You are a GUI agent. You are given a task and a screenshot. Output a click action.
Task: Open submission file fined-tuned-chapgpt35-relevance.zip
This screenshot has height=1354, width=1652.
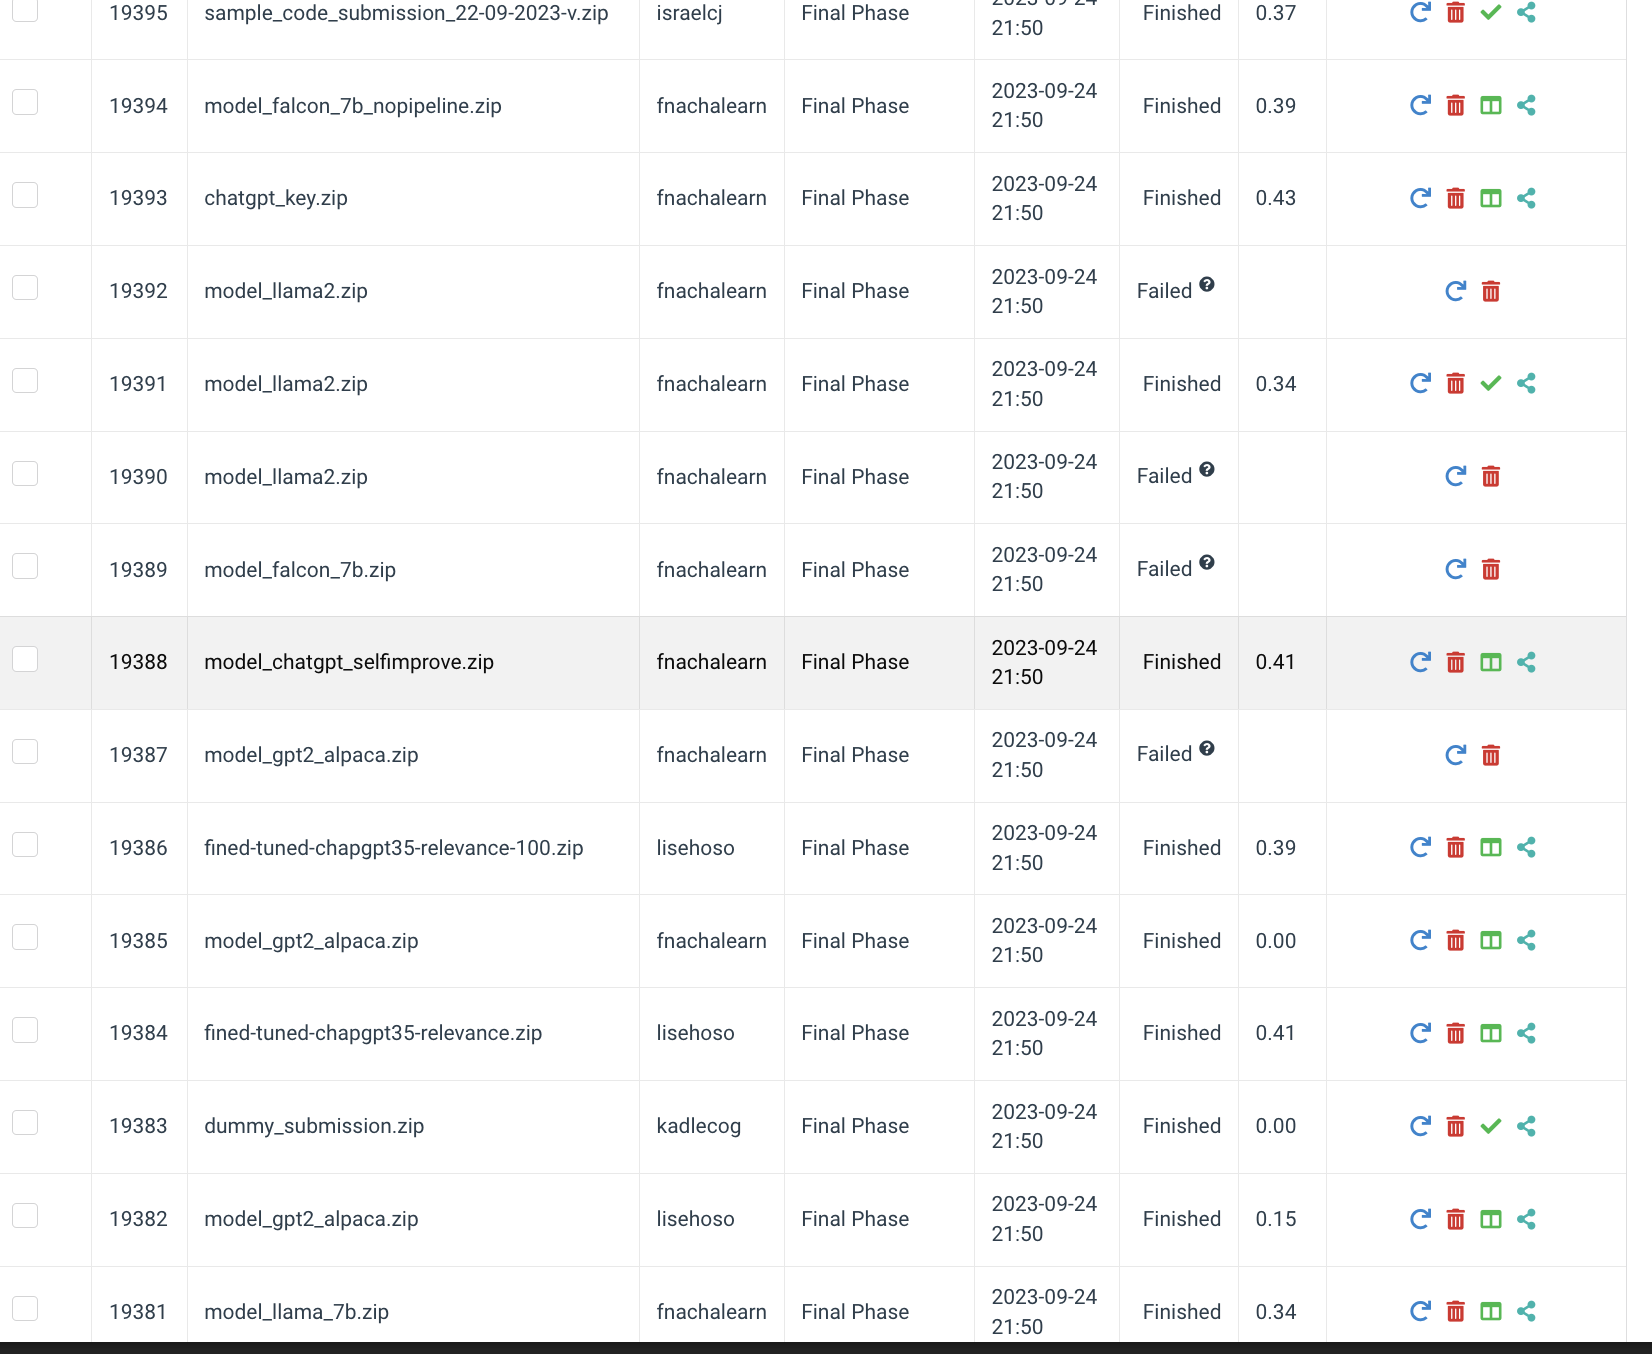pos(373,1033)
